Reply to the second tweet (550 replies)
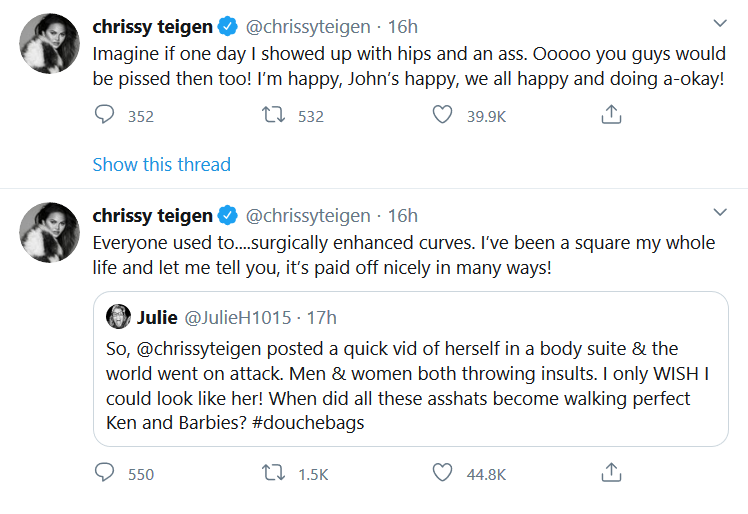The height and width of the screenshot is (514, 748). tap(104, 473)
